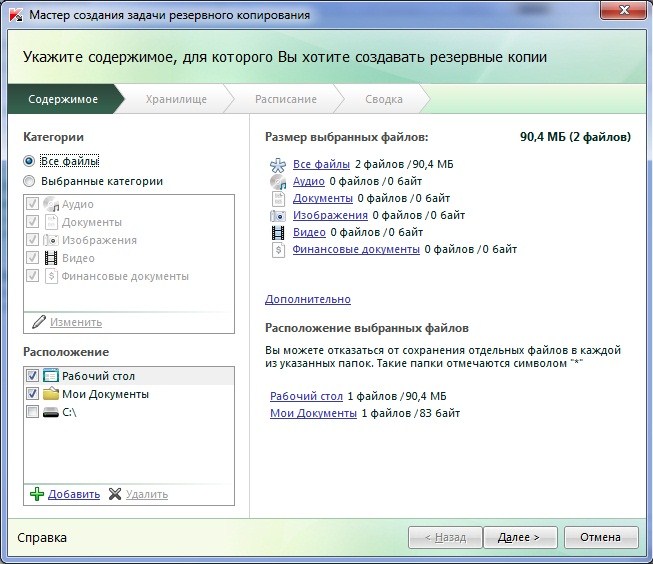The height and width of the screenshot is (564, 653).
Task: Click the Отмена button
Action: [x=601, y=537]
